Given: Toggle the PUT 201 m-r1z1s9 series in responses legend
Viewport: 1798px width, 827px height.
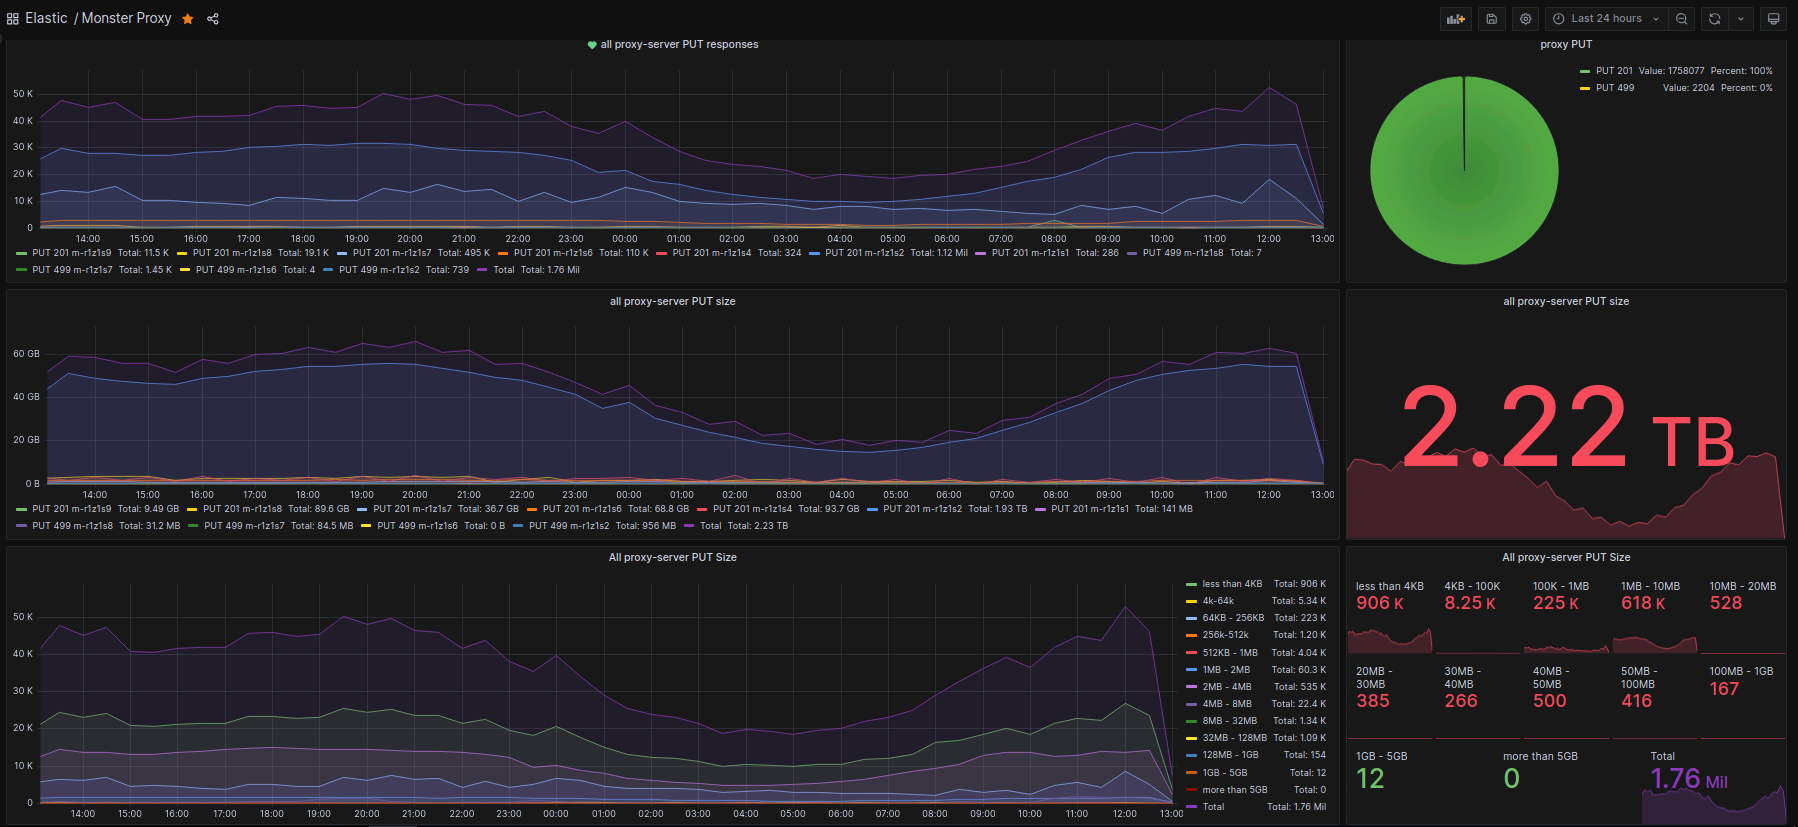Looking at the screenshot, I should (x=72, y=253).
